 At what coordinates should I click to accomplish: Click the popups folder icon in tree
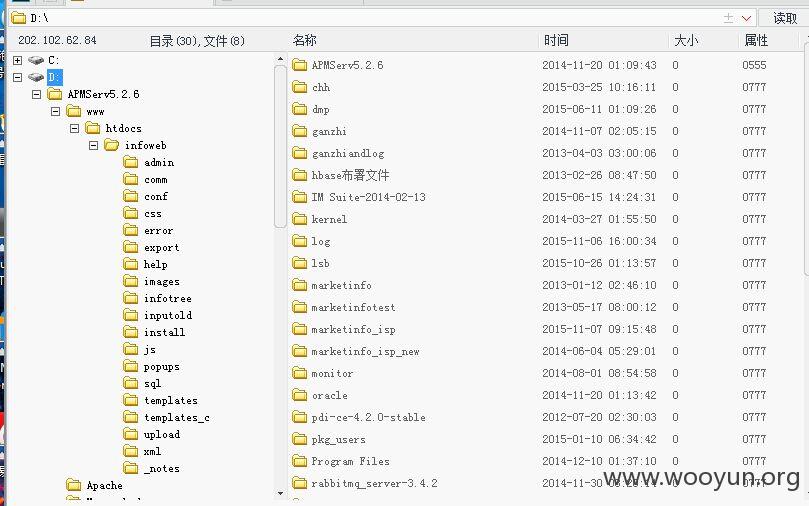point(131,366)
